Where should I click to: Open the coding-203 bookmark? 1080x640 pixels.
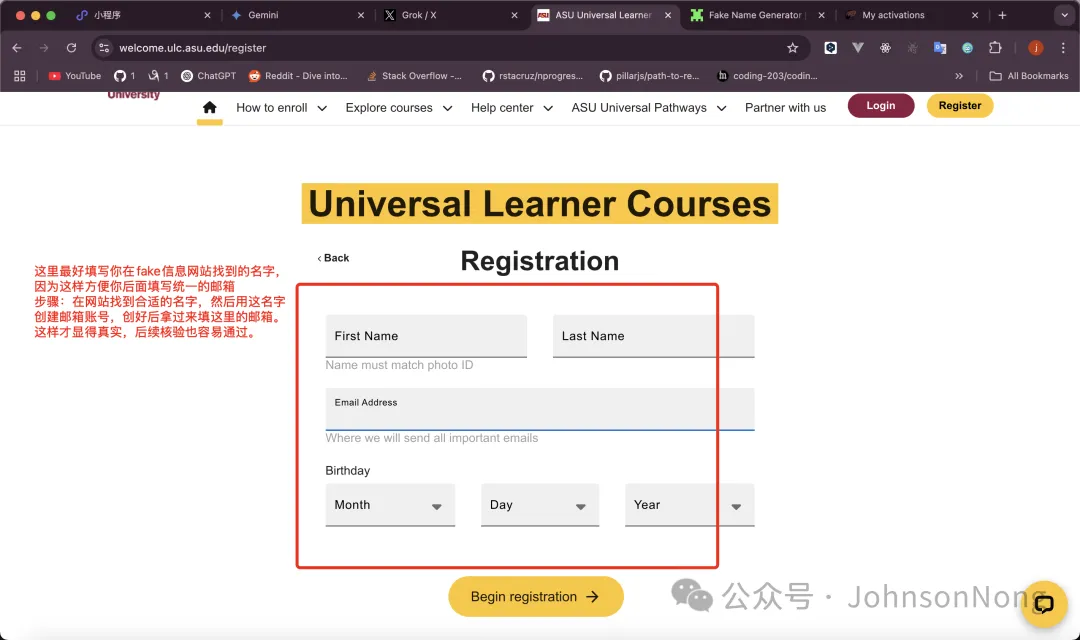(x=767, y=76)
